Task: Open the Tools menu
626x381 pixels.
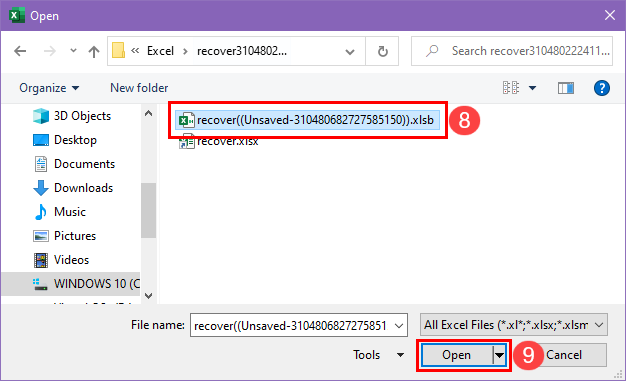Action: click(x=378, y=355)
